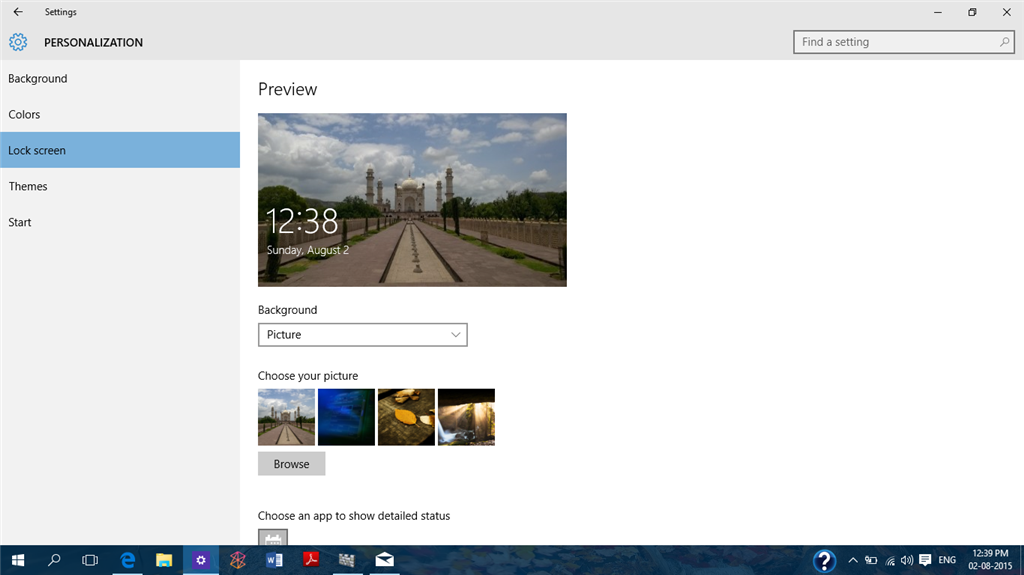
Task: Click the search magnifier in Find a setting
Action: [1004, 42]
